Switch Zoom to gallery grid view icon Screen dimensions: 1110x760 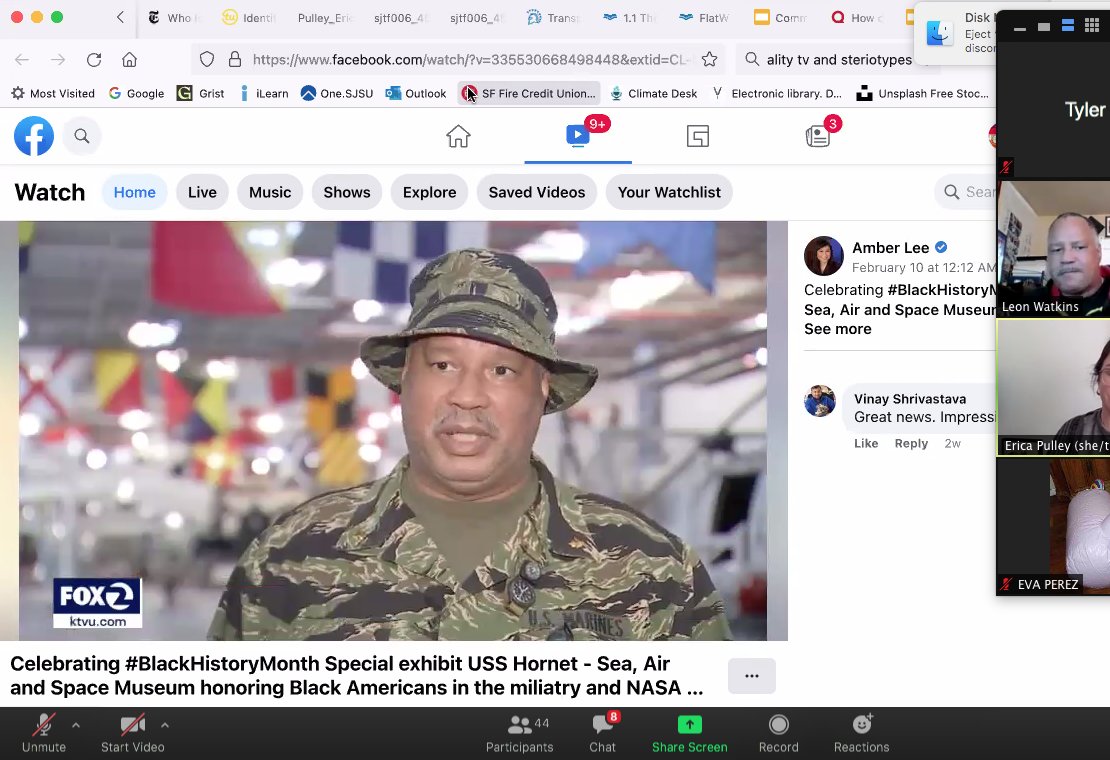tap(1092, 26)
